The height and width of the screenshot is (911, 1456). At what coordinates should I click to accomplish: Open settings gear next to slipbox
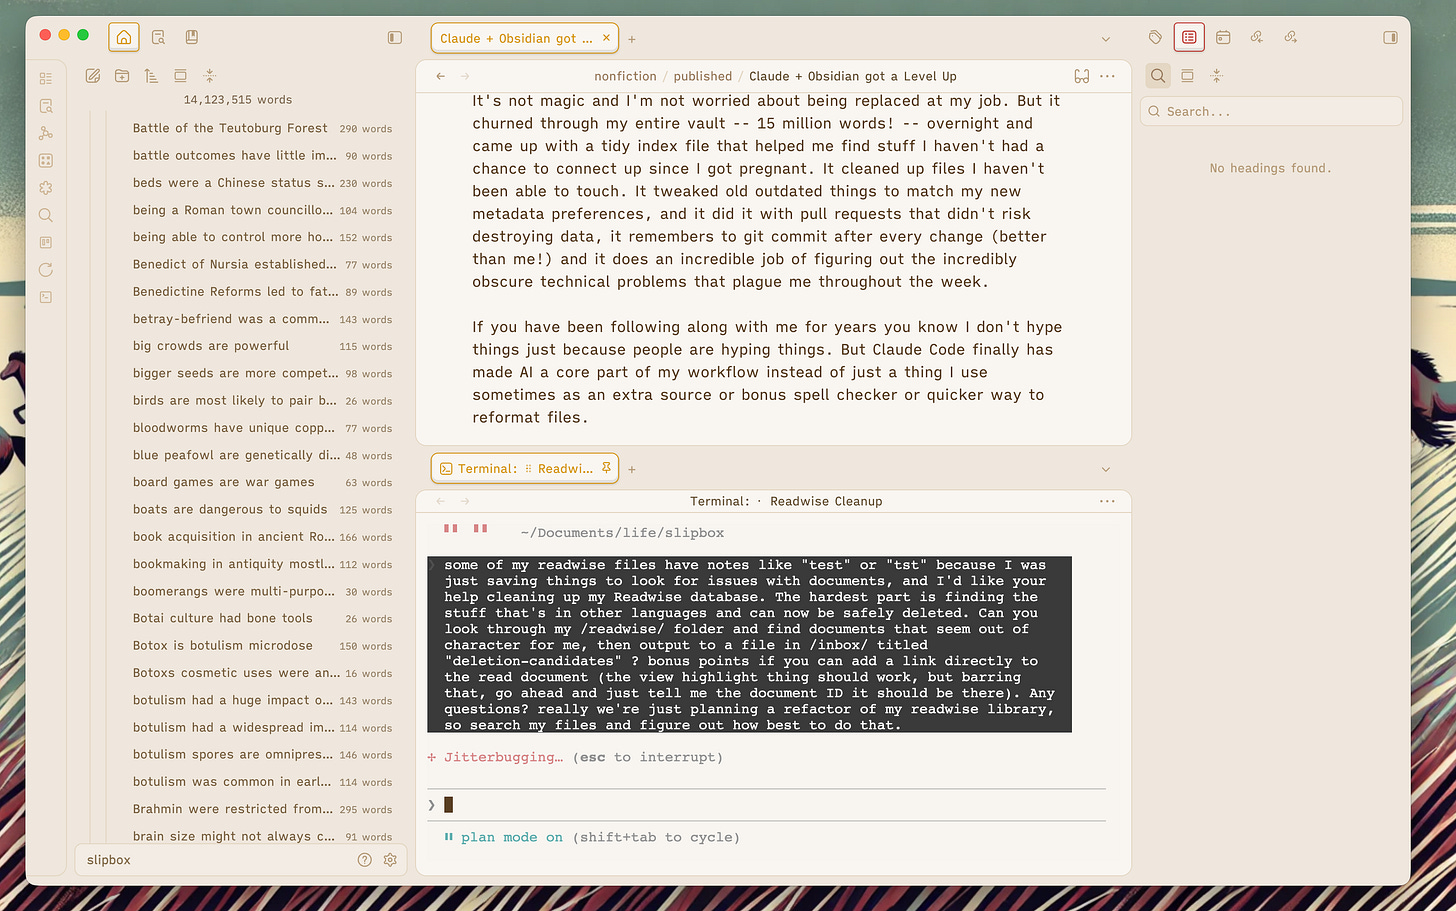pos(390,860)
